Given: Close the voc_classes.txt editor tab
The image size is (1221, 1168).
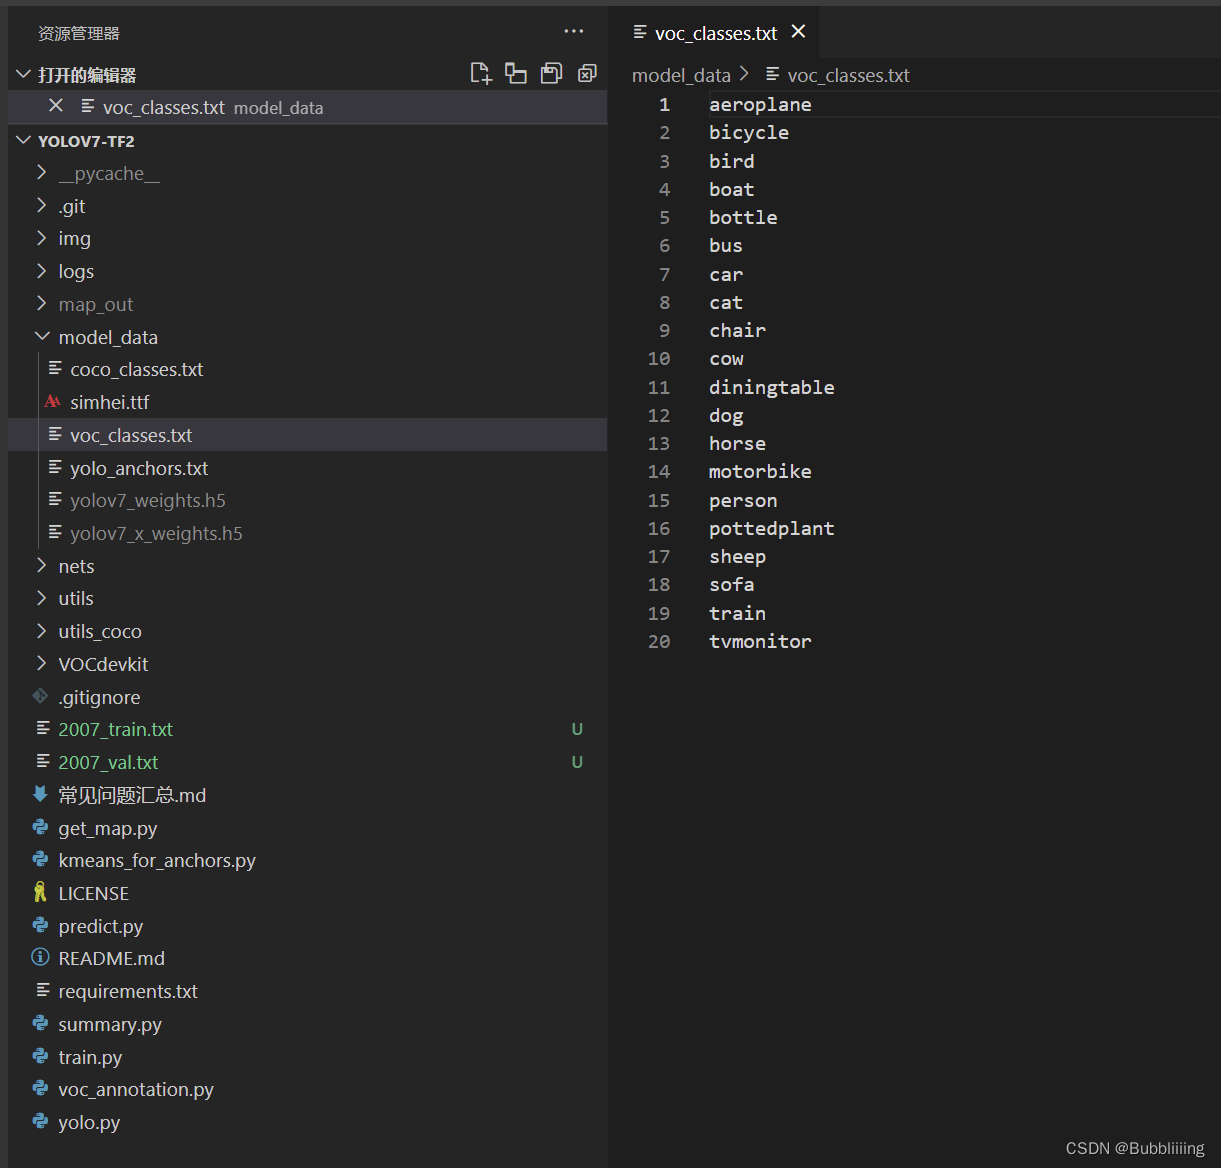Looking at the screenshot, I should click(x=798, y=32).
